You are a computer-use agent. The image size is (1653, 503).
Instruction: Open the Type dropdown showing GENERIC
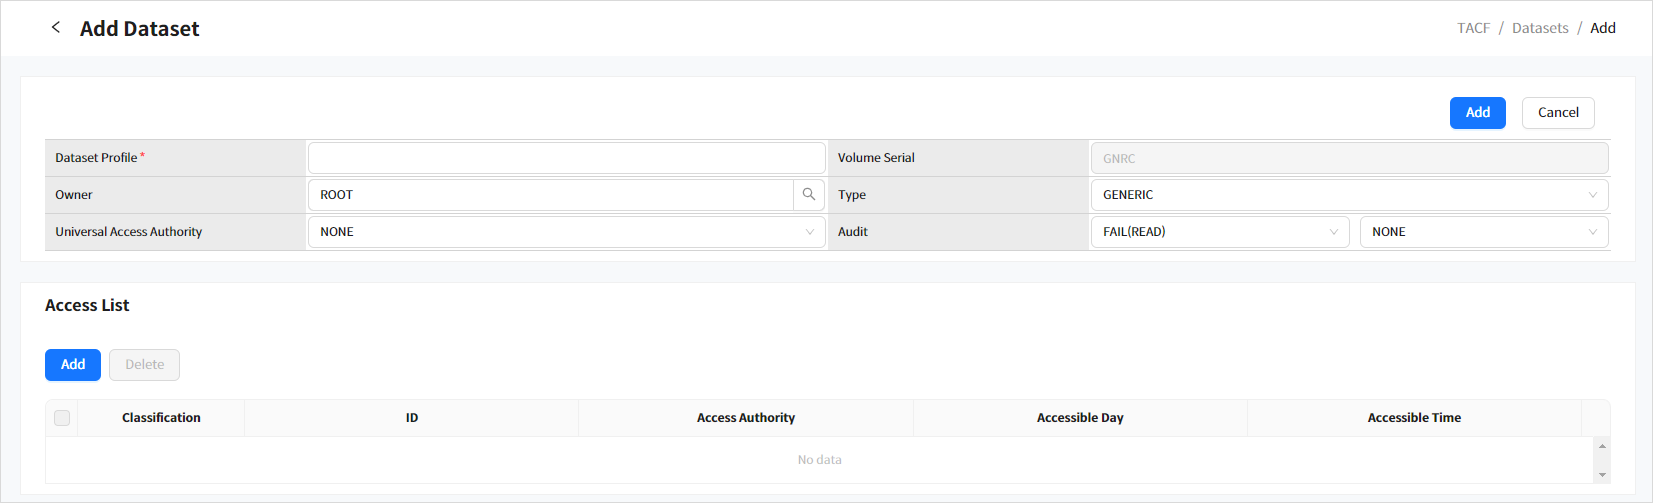[x=1348, y=195]
